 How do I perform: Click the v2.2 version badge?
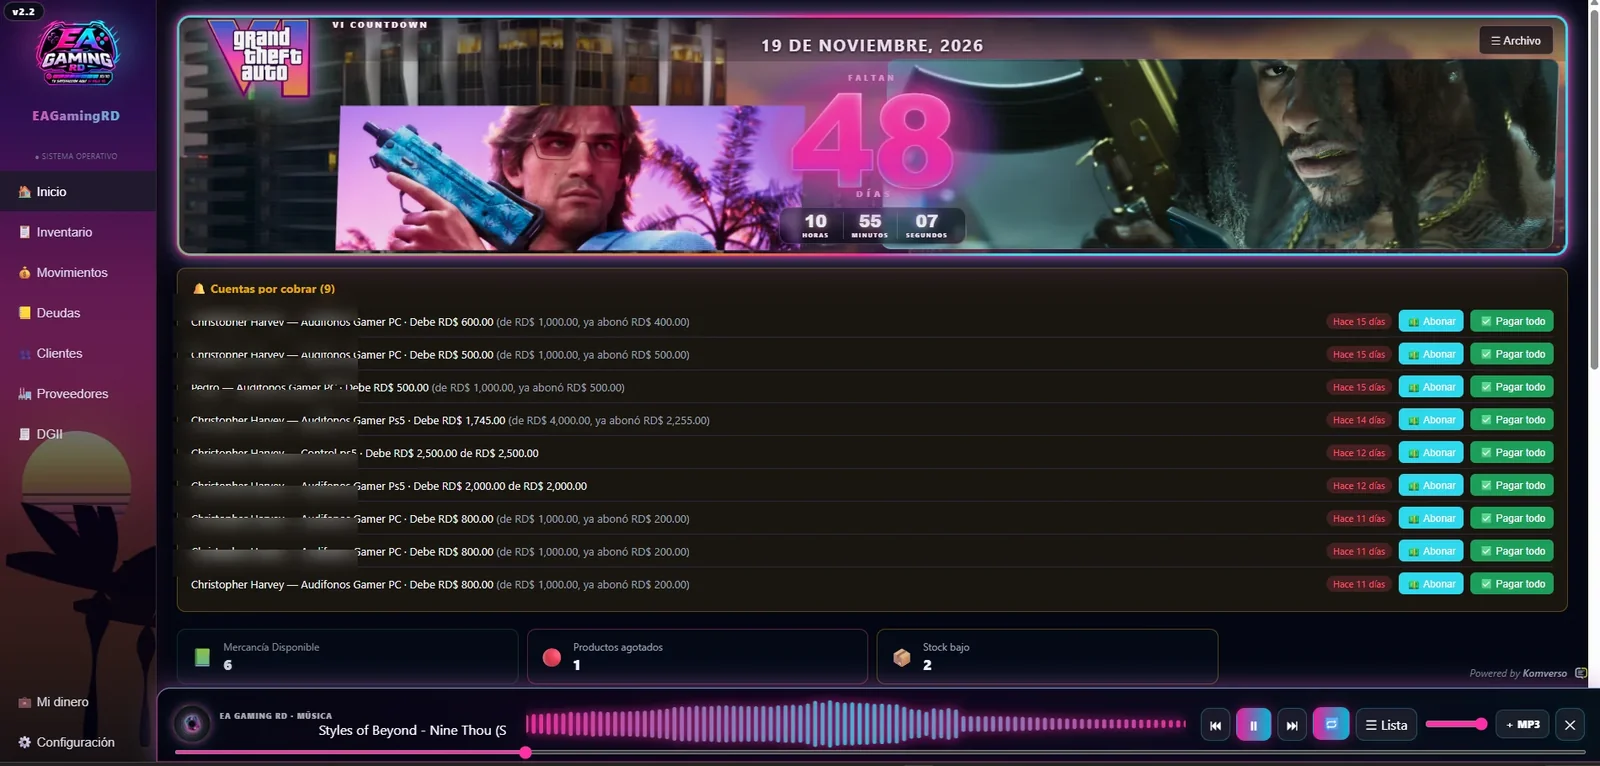point(22,11)
